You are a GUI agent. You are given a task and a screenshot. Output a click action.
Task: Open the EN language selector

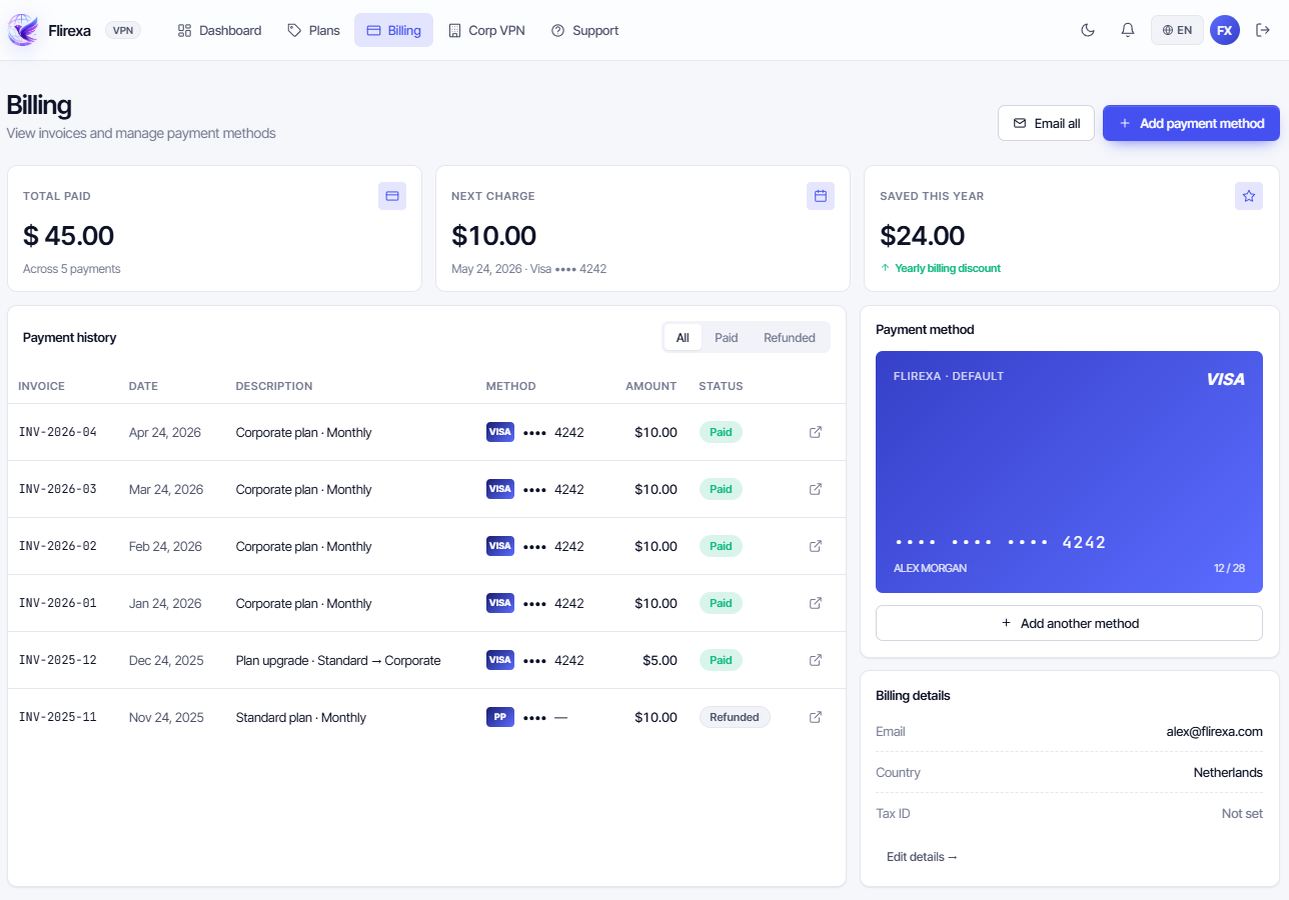1177,30
